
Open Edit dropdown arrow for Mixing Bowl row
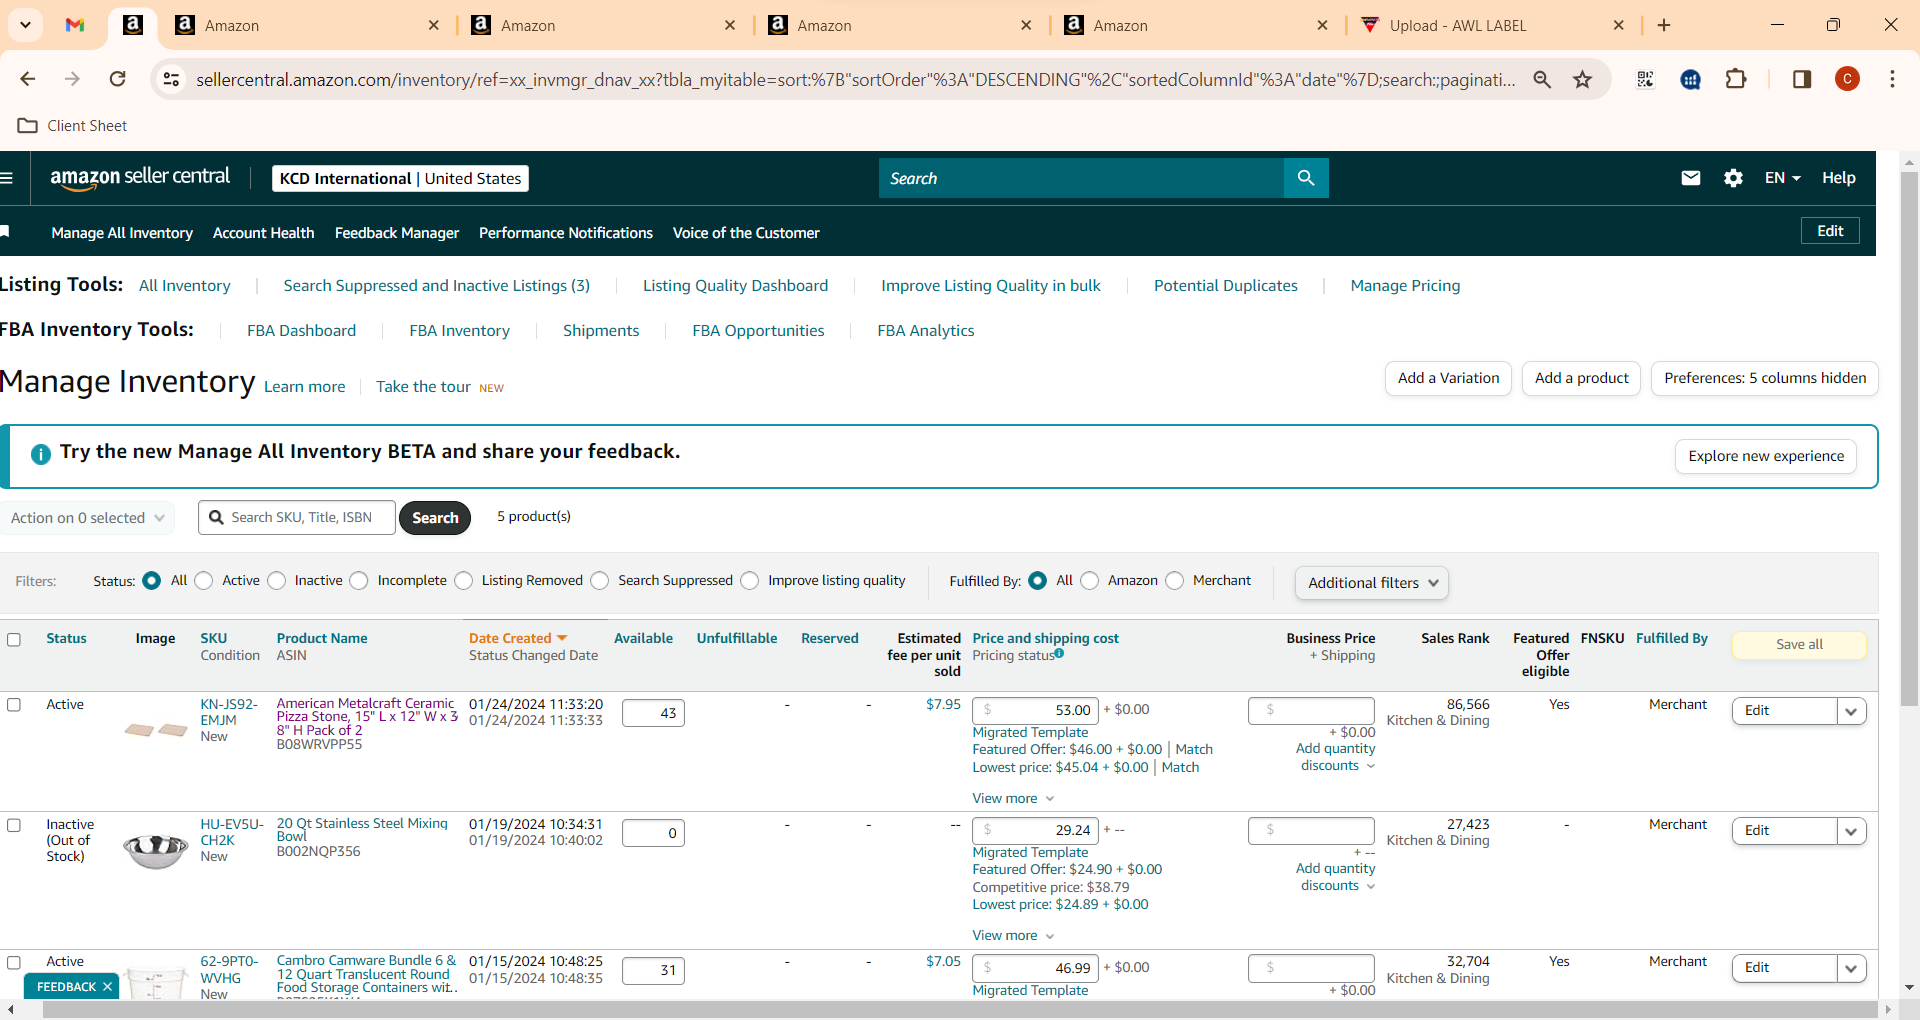(1851, 831)
